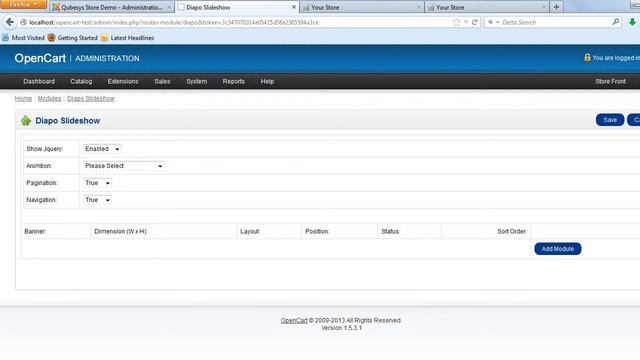Open the Firefox menu button
Screen dimensions: 640x360
coord(24,4)
